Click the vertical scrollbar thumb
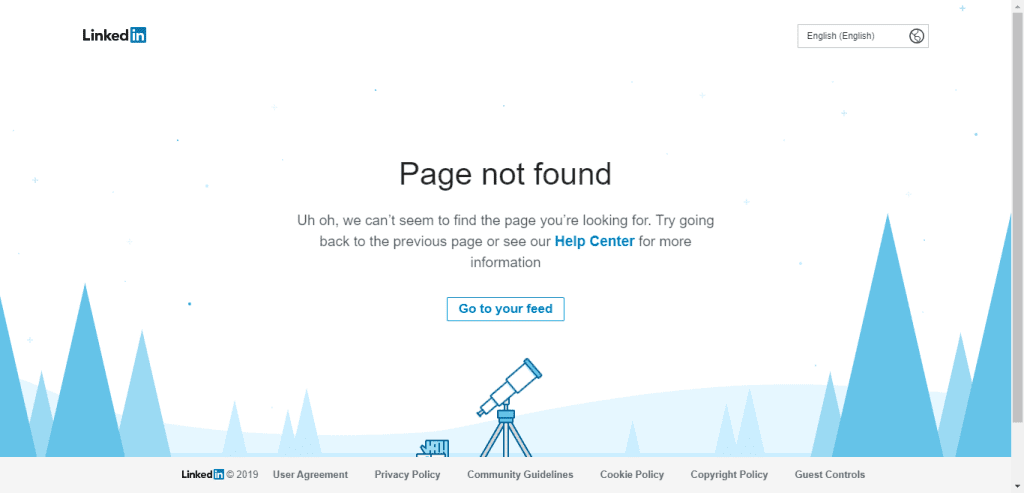The width and height of the screenshot is (1024, 493). 1017,215
